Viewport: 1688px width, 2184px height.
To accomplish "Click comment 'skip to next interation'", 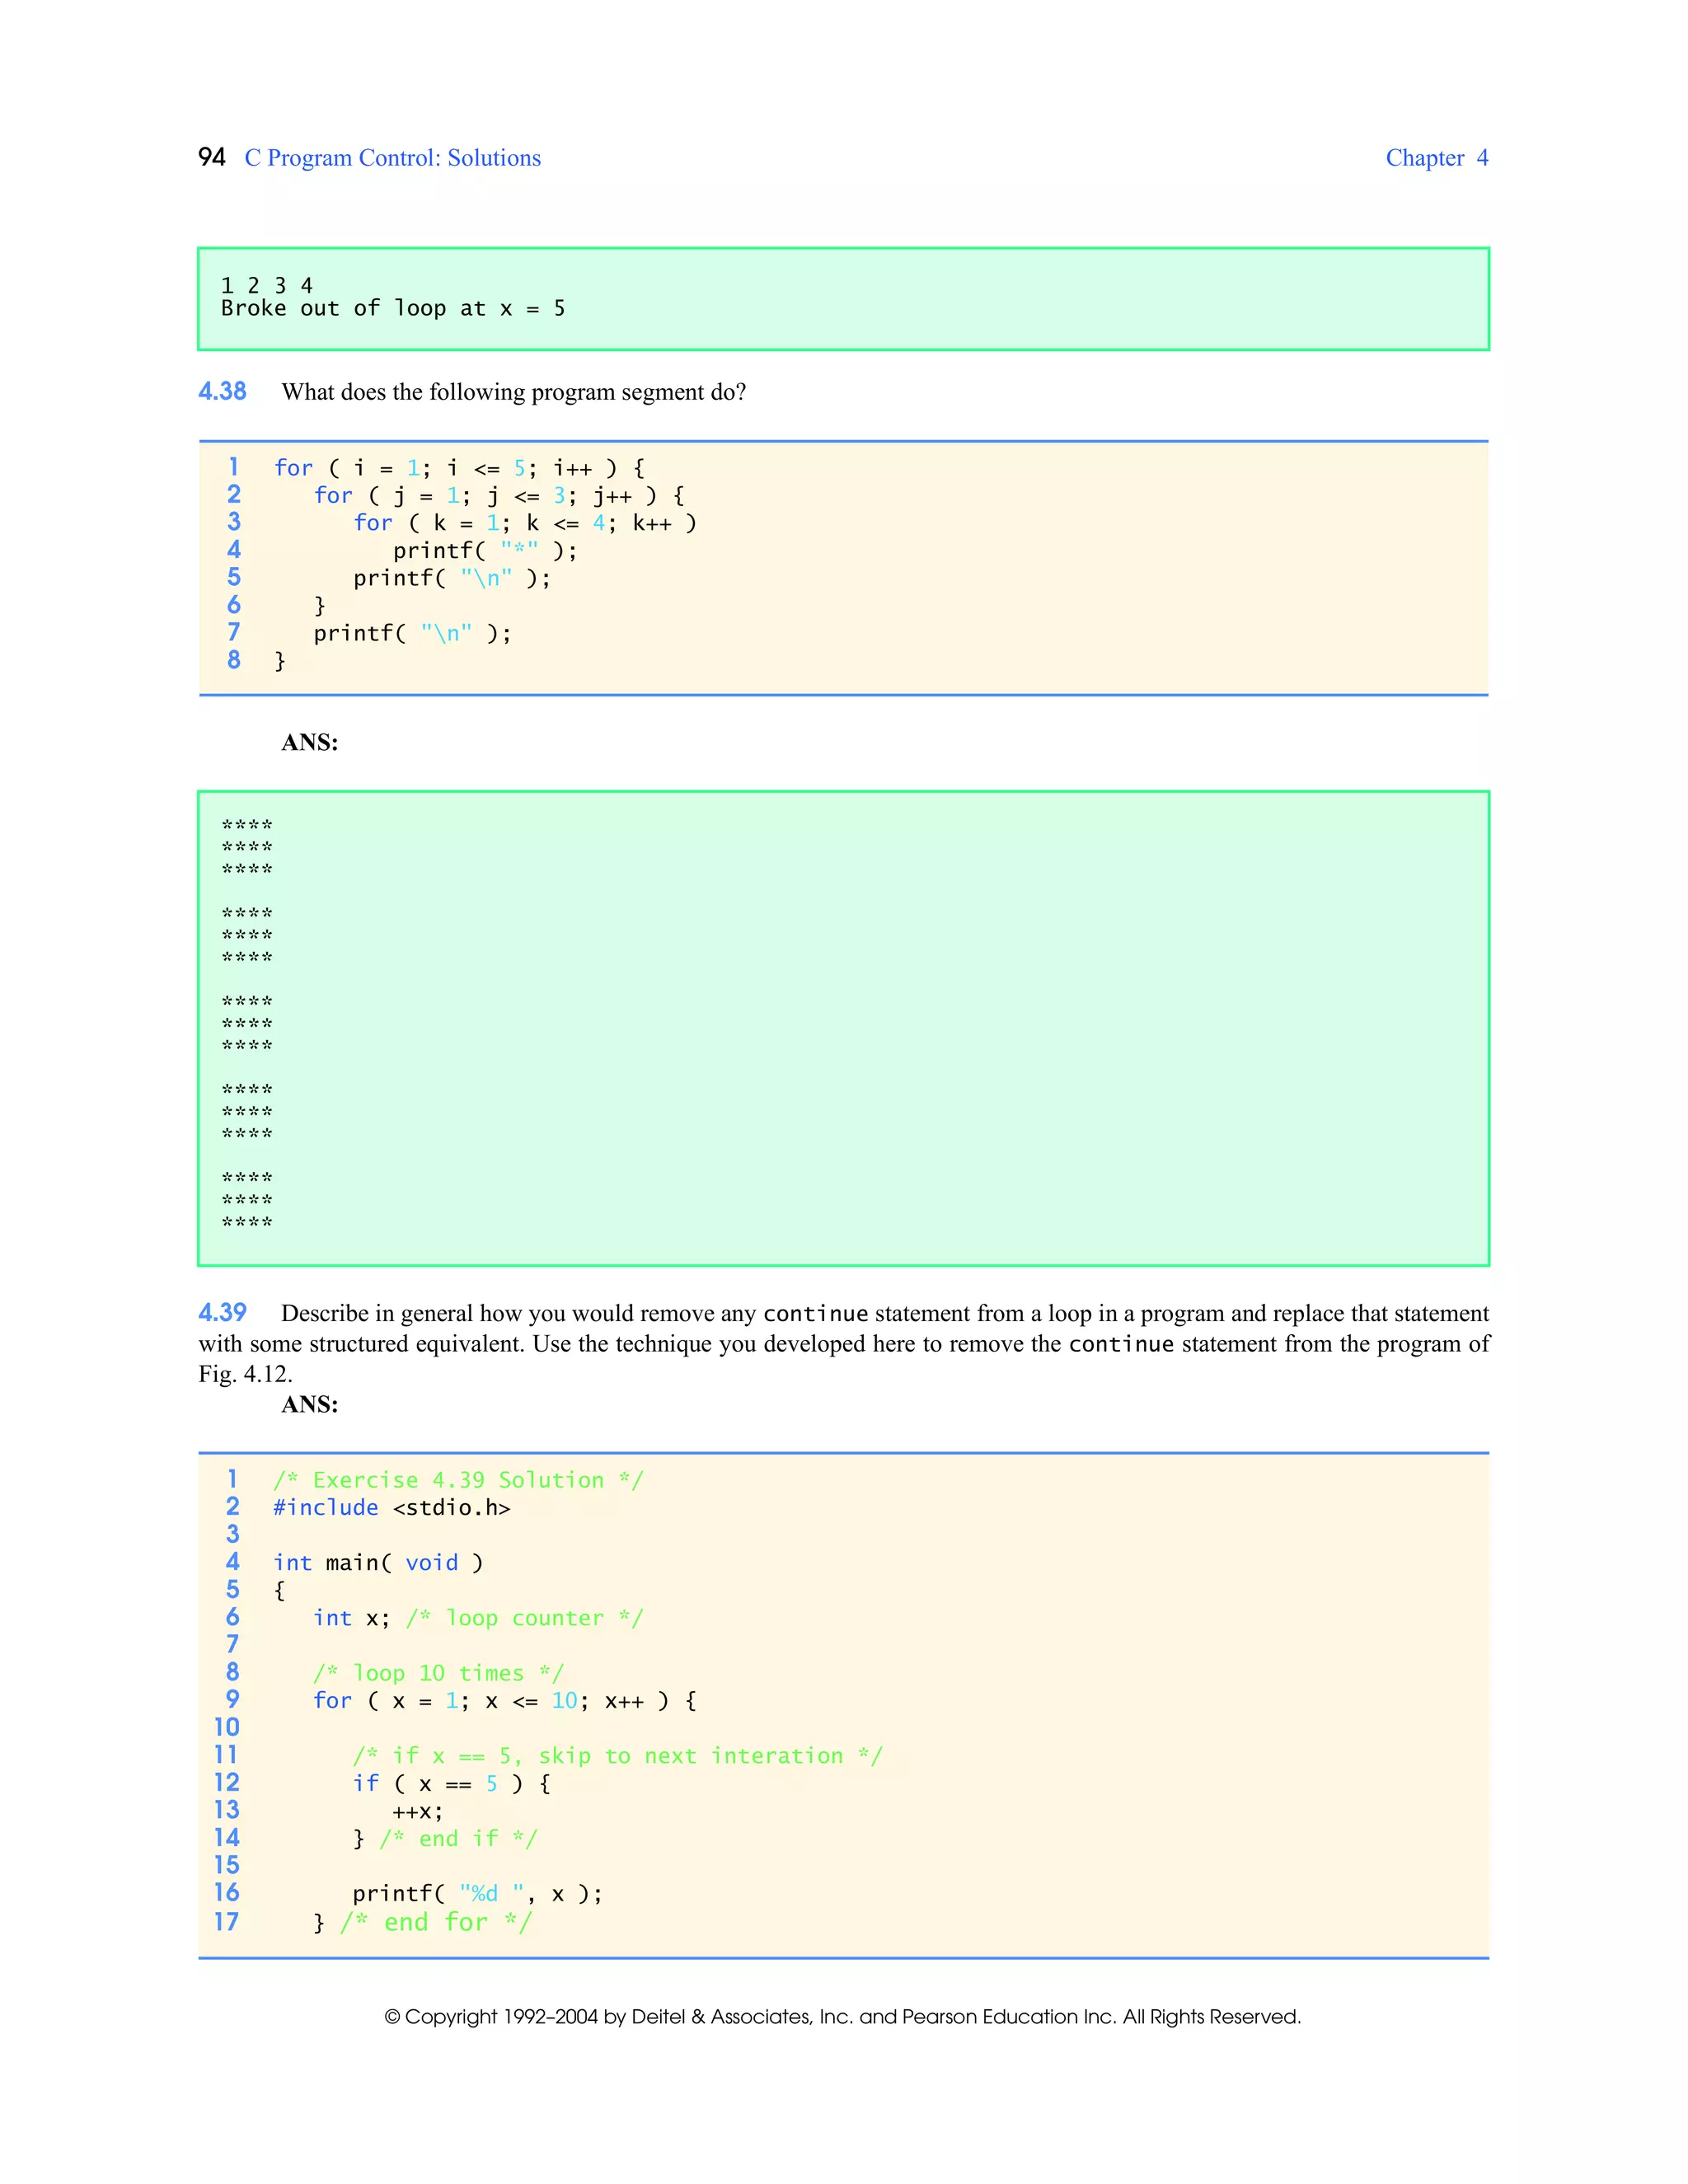I will coord(691,1756).
